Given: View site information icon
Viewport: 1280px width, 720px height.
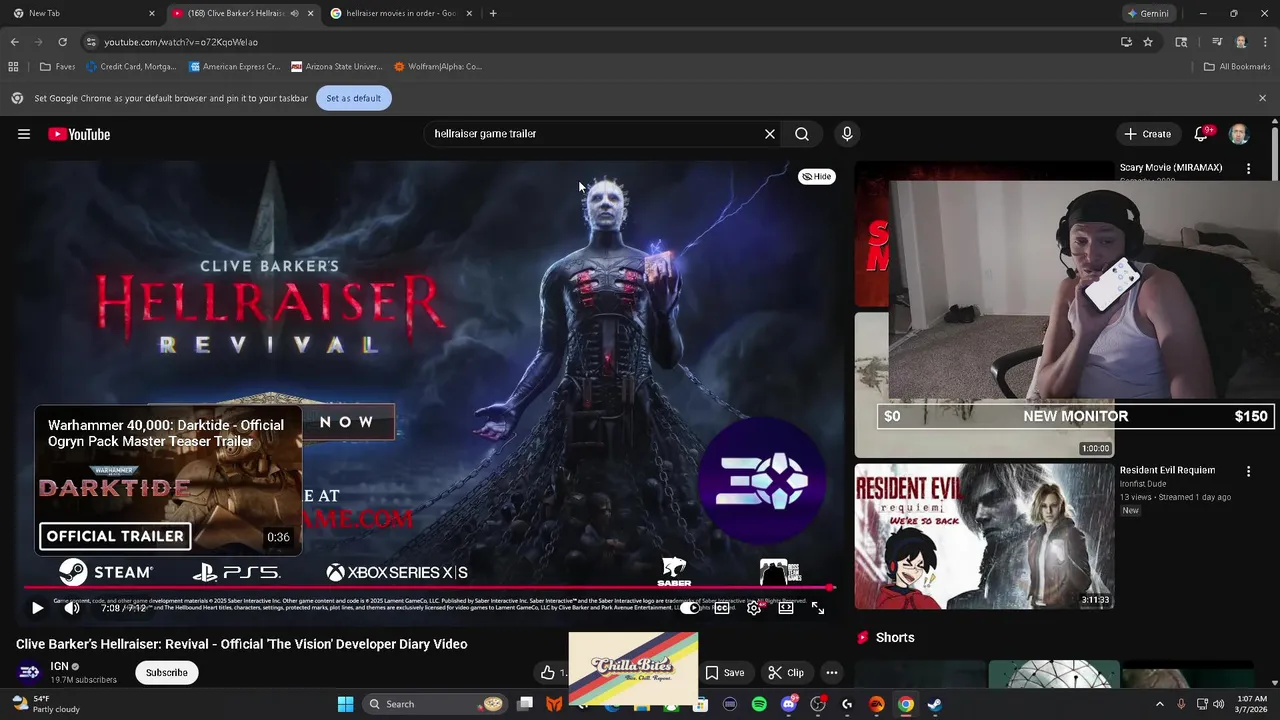Looking at the screenshot, I should (x=91, y=42).
